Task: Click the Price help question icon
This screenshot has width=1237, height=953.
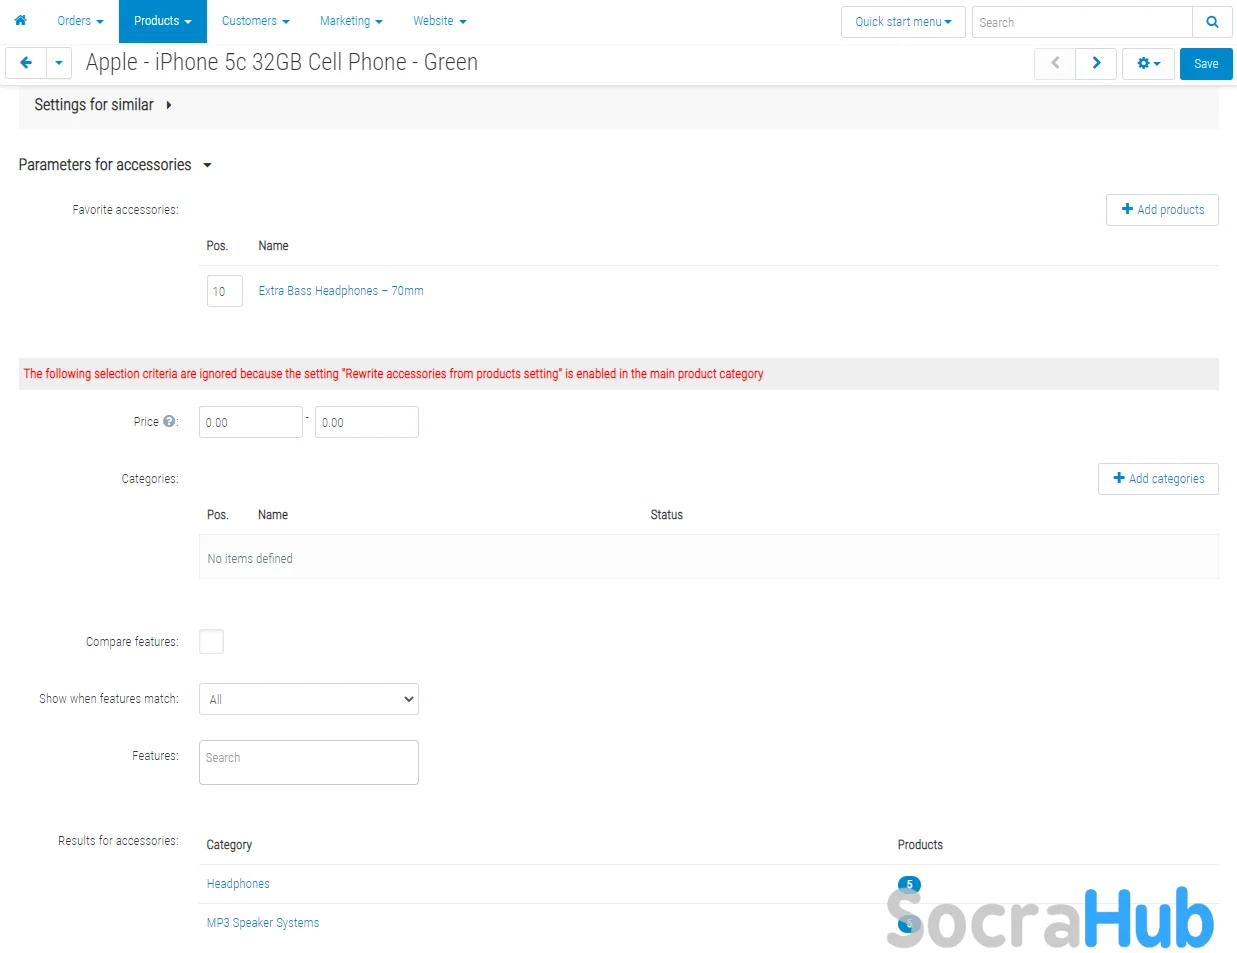Action: pyautogui.click(x=169, y=421)
